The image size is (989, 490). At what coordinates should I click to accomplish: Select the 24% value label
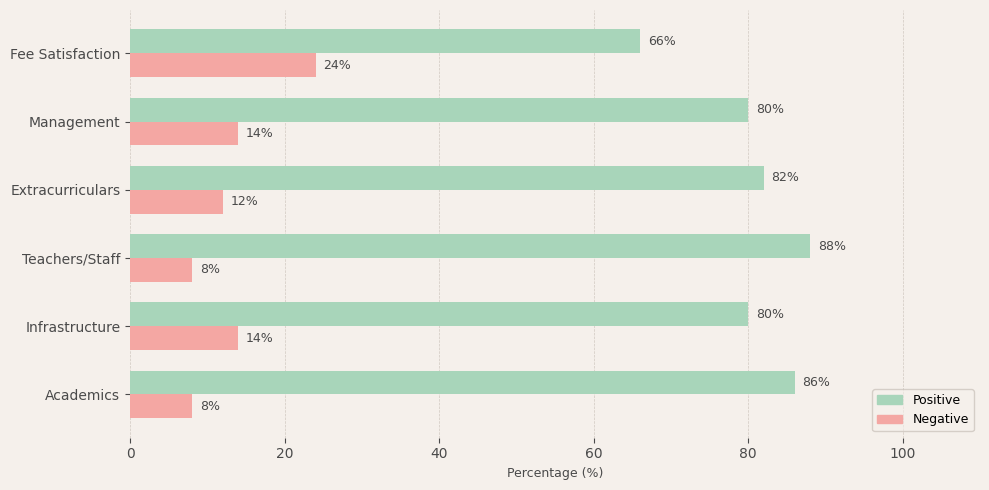(337, 65)
